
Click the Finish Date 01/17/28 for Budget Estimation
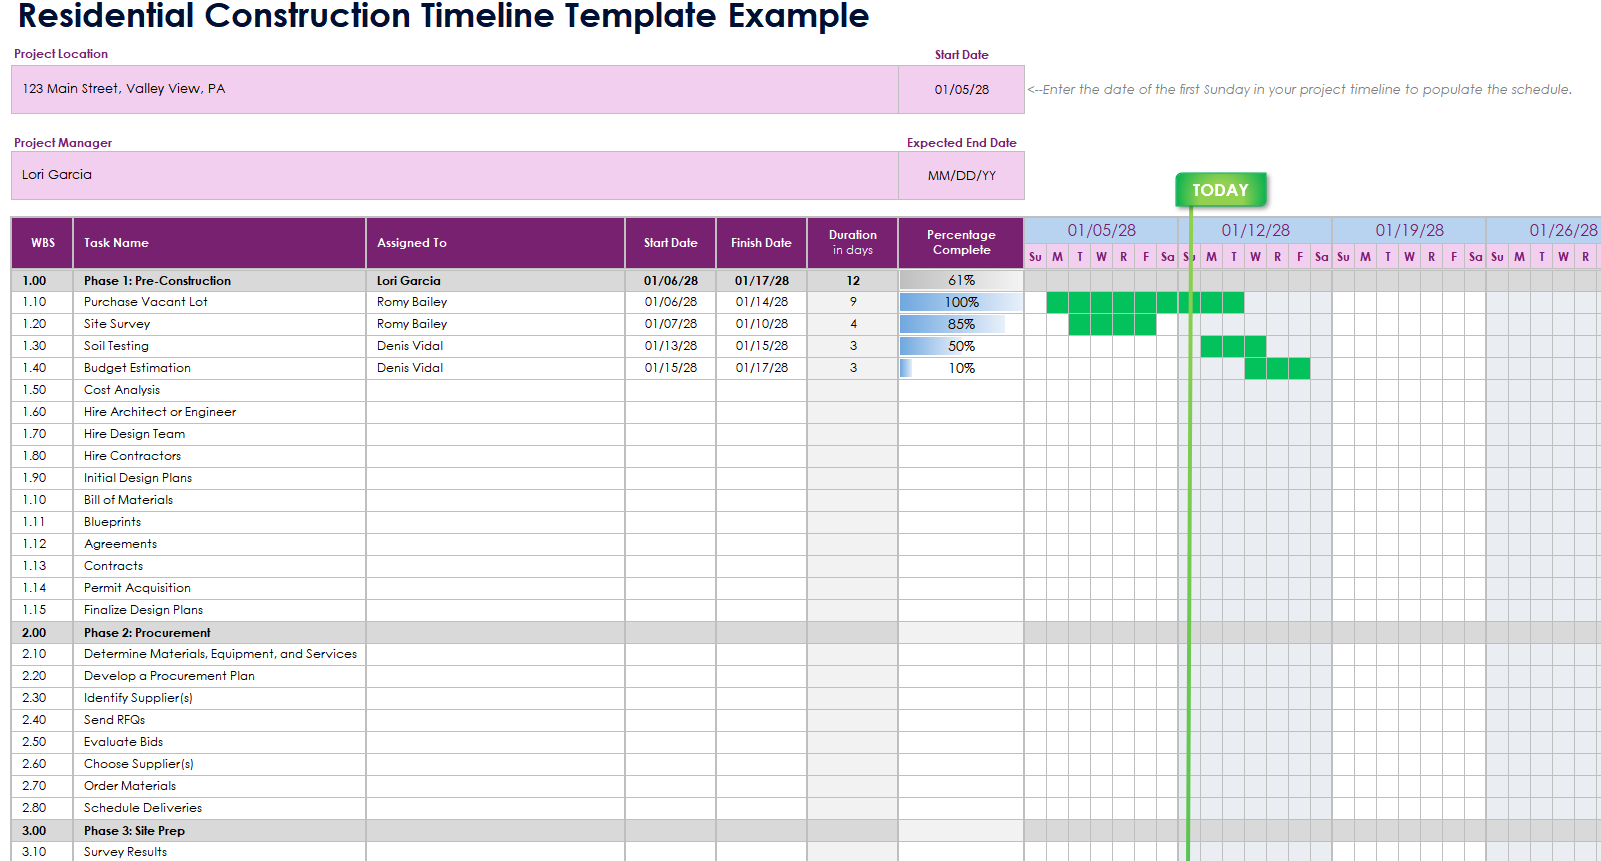(761, 368)
